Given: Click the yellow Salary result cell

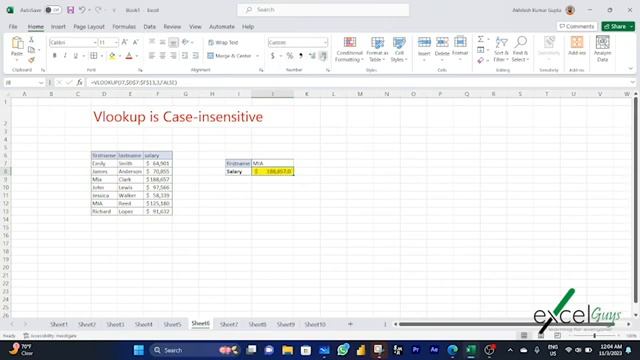Looking at the screenshot, I should [273, 171].
